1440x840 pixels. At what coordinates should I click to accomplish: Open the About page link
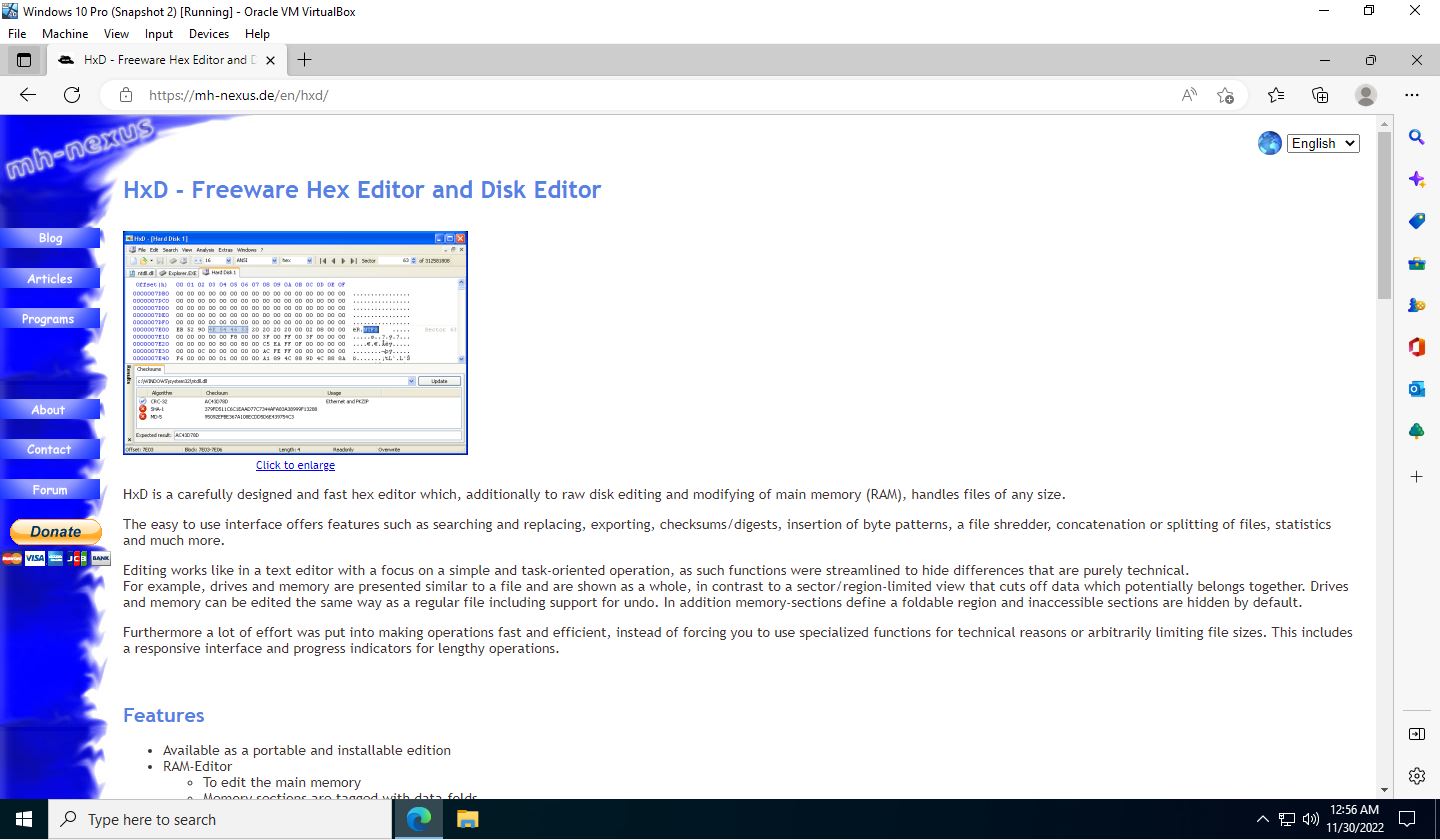point(50,410)
